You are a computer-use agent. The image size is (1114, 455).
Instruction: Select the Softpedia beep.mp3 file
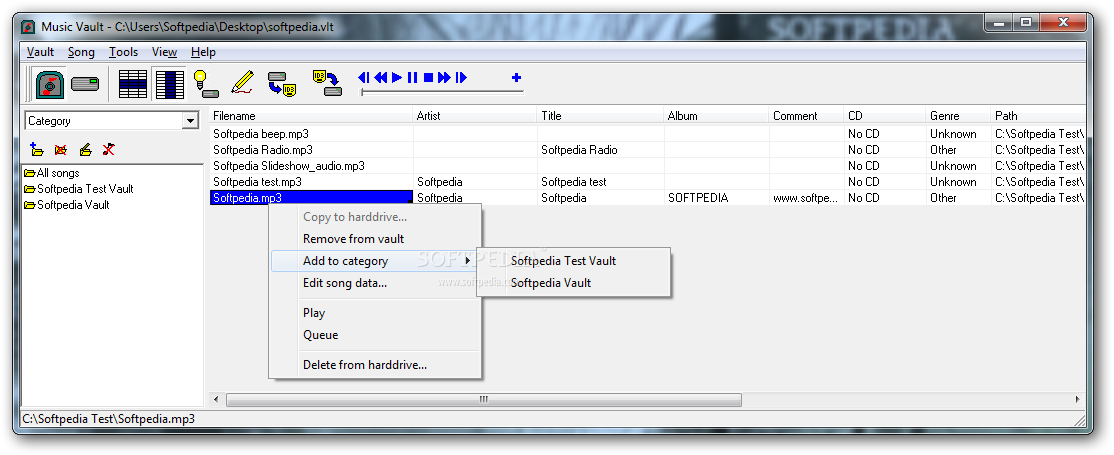pyautogui.click(x=261, y=134)
